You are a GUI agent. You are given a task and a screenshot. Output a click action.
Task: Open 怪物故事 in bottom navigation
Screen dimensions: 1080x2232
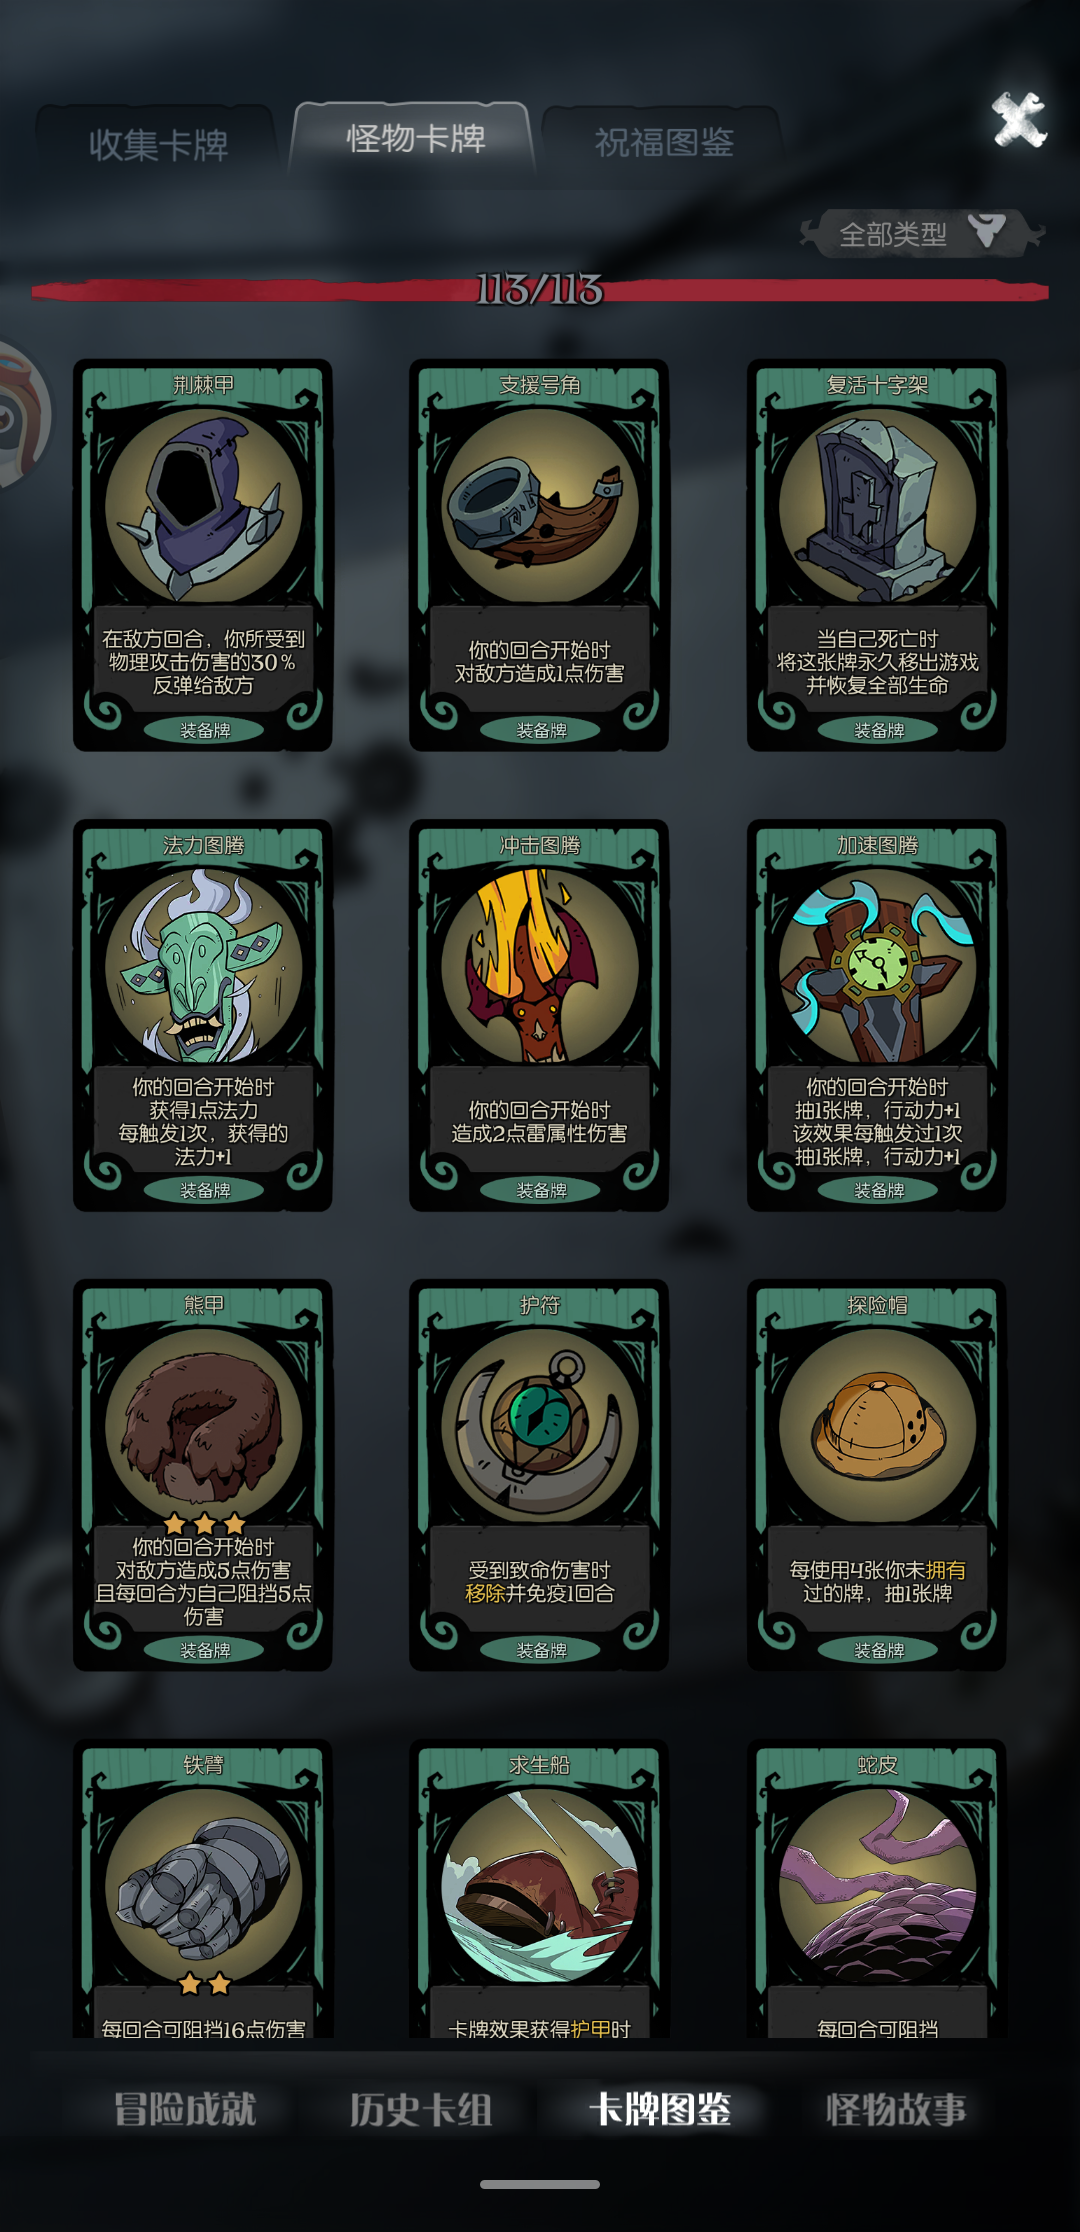[x=896, y=2109]
